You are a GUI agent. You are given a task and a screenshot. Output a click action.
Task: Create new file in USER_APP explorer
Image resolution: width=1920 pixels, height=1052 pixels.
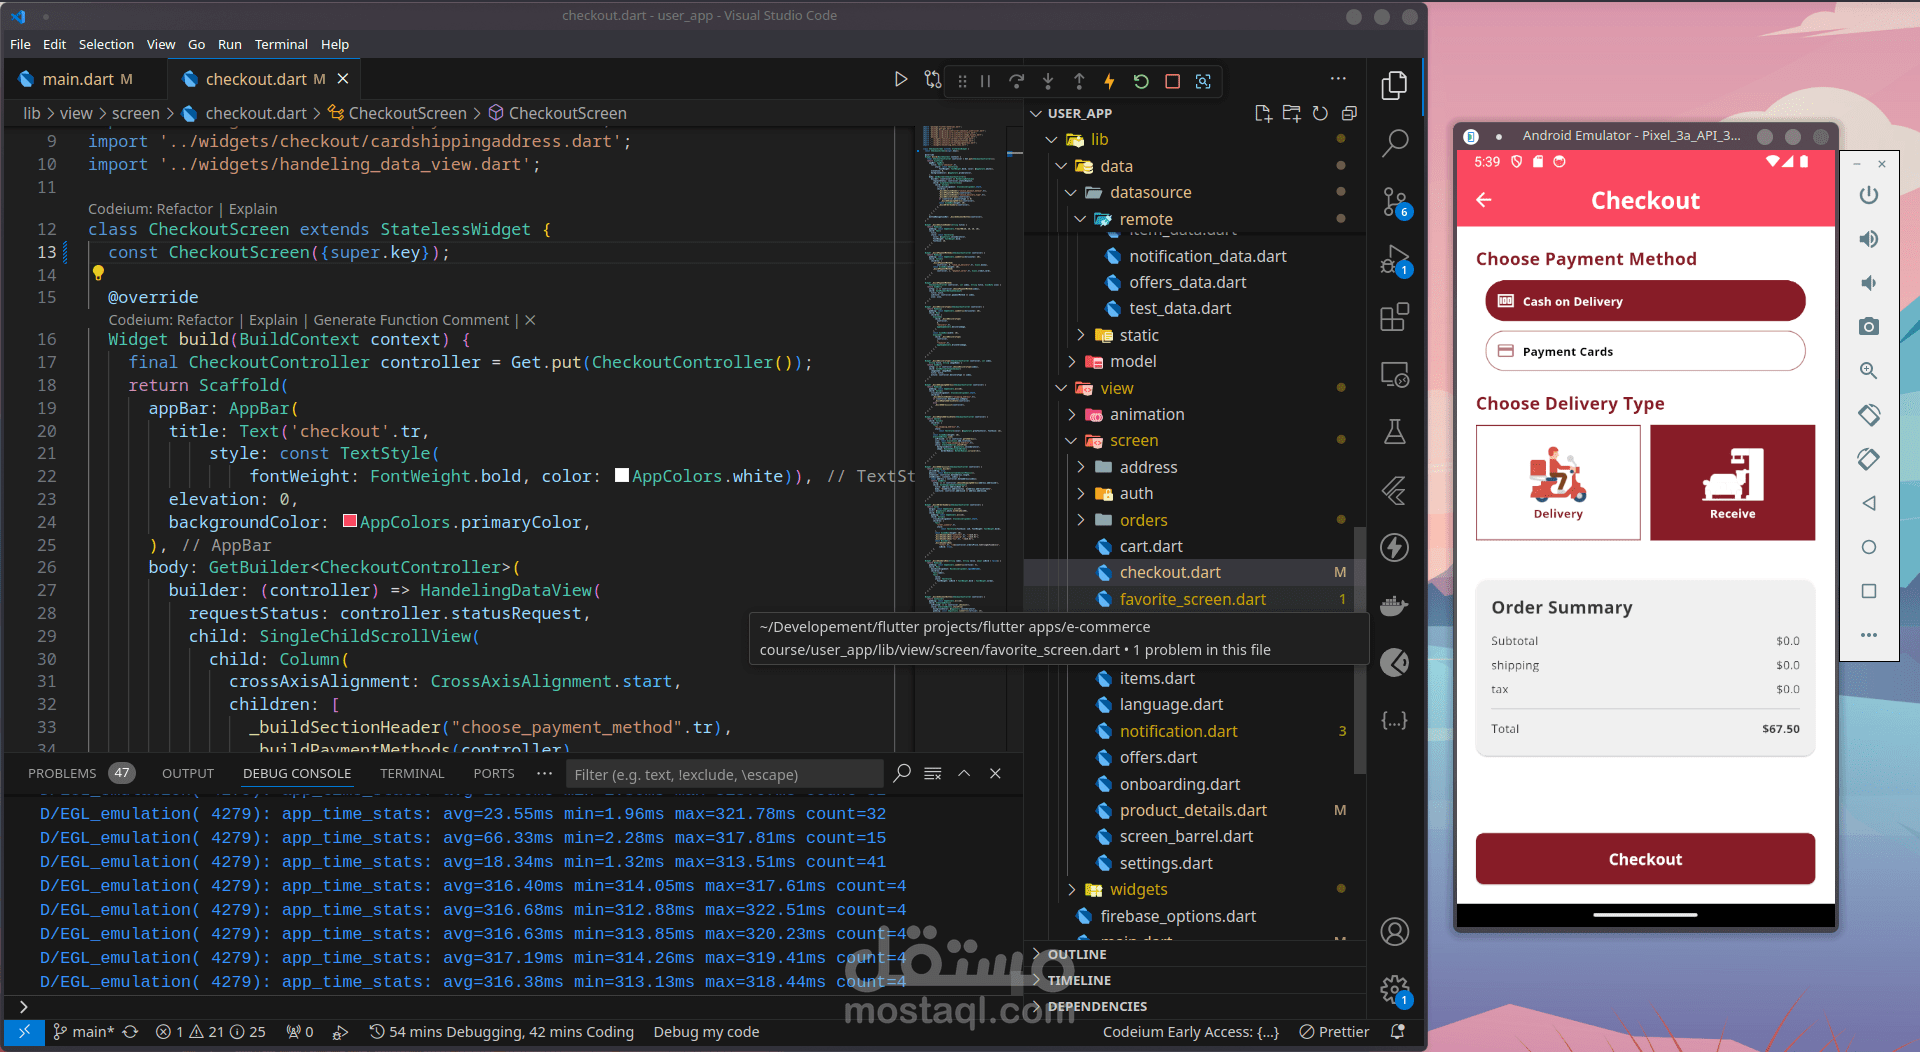(1263, 113)
